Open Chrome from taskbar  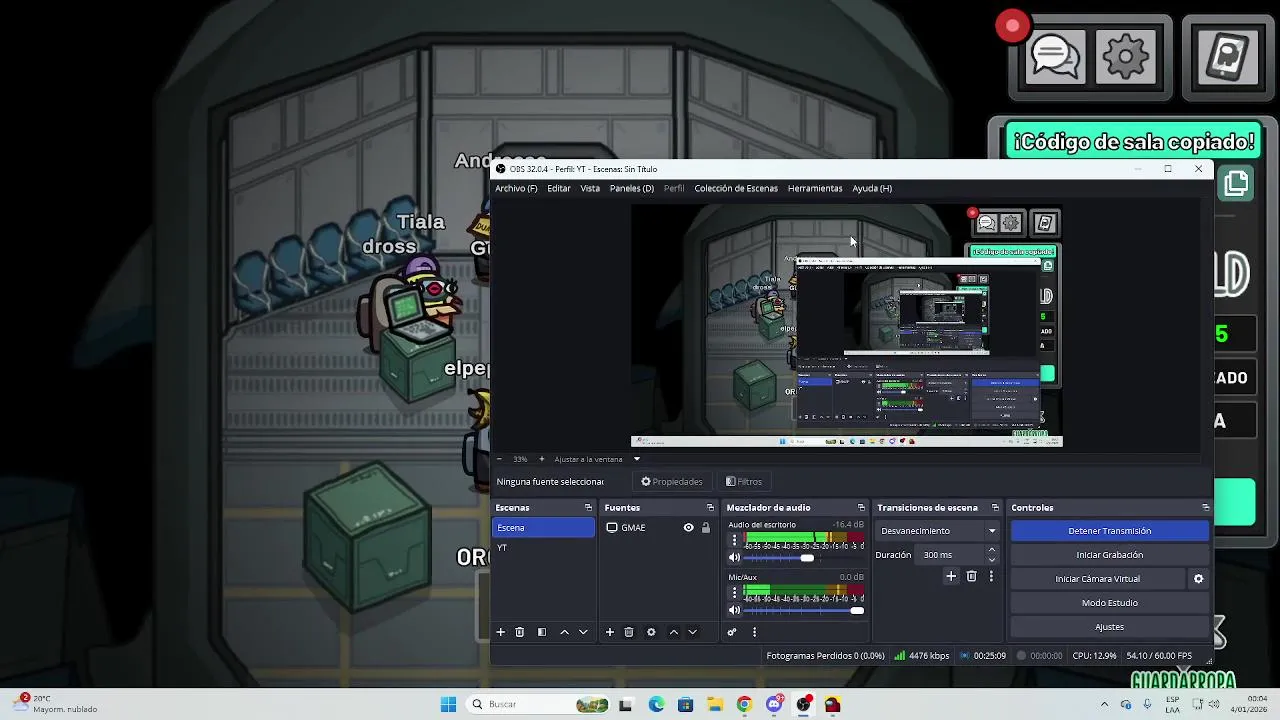[744, 704]
